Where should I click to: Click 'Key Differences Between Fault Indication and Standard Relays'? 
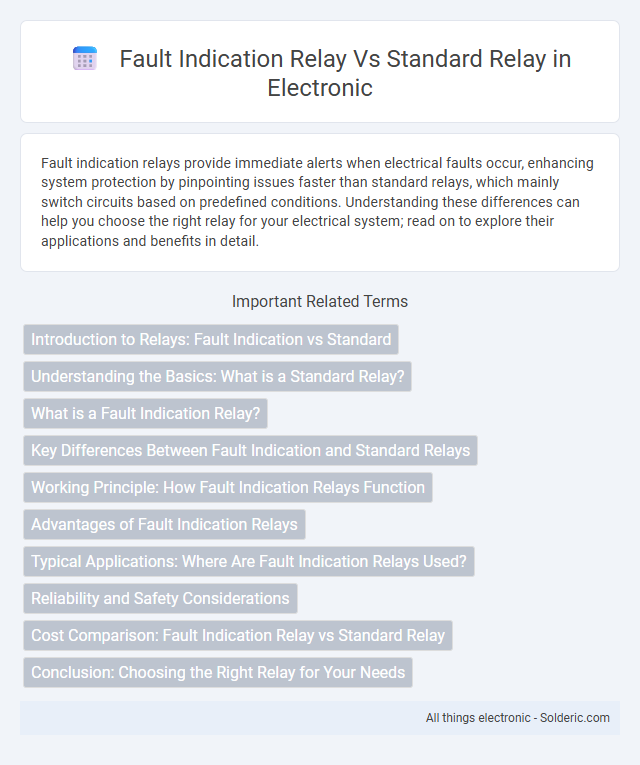click(250, 450)
